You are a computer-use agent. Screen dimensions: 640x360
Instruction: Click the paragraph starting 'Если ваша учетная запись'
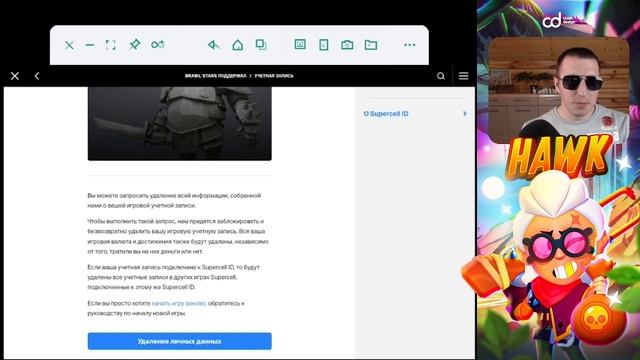tap(173, 277)
